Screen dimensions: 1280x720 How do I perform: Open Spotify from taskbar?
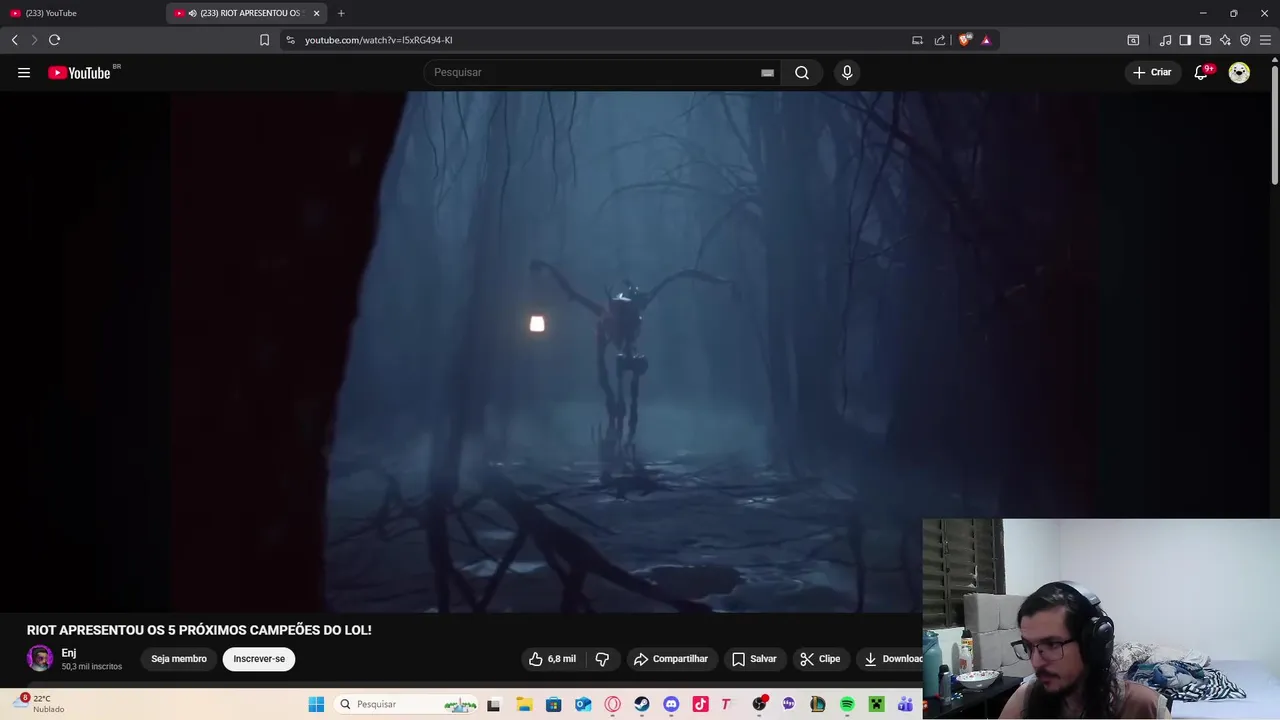(x=847, y=704)
